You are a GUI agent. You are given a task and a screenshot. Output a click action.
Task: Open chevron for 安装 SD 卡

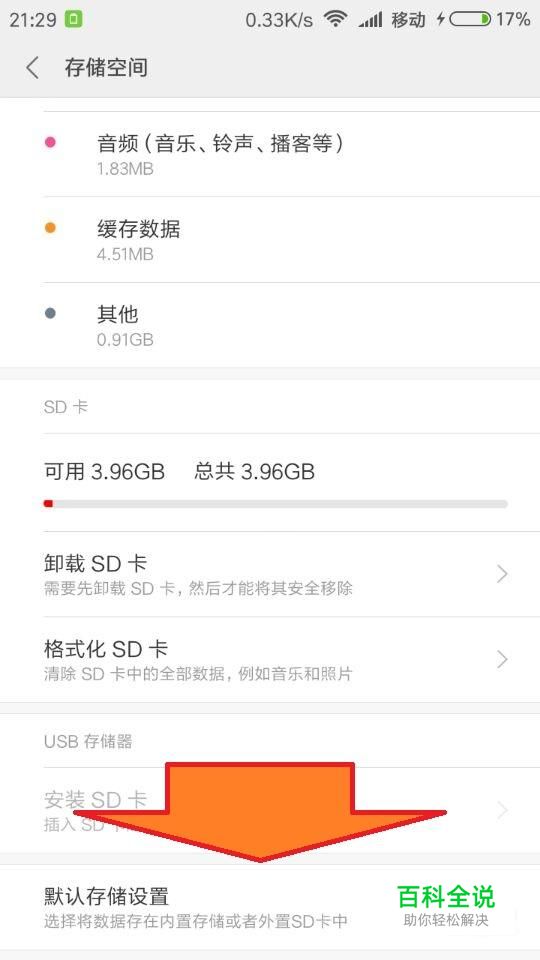pos(502,809)
